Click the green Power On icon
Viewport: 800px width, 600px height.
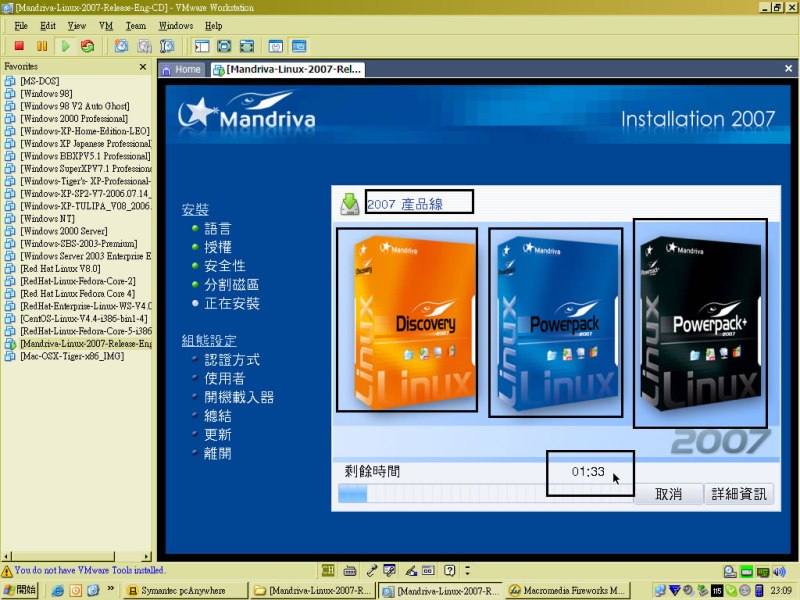coord(65,46)
